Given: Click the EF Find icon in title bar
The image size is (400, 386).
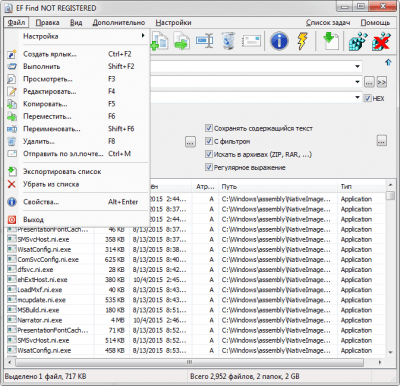Looking at the screenshot, I should (x=9, y=8).
